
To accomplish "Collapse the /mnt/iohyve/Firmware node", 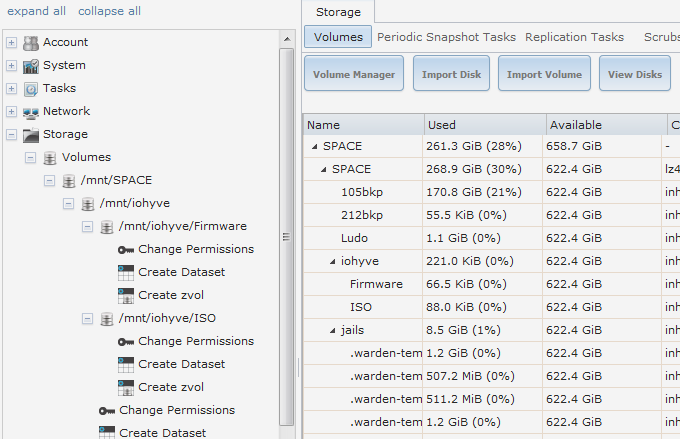I will click(x=88, y=226).
